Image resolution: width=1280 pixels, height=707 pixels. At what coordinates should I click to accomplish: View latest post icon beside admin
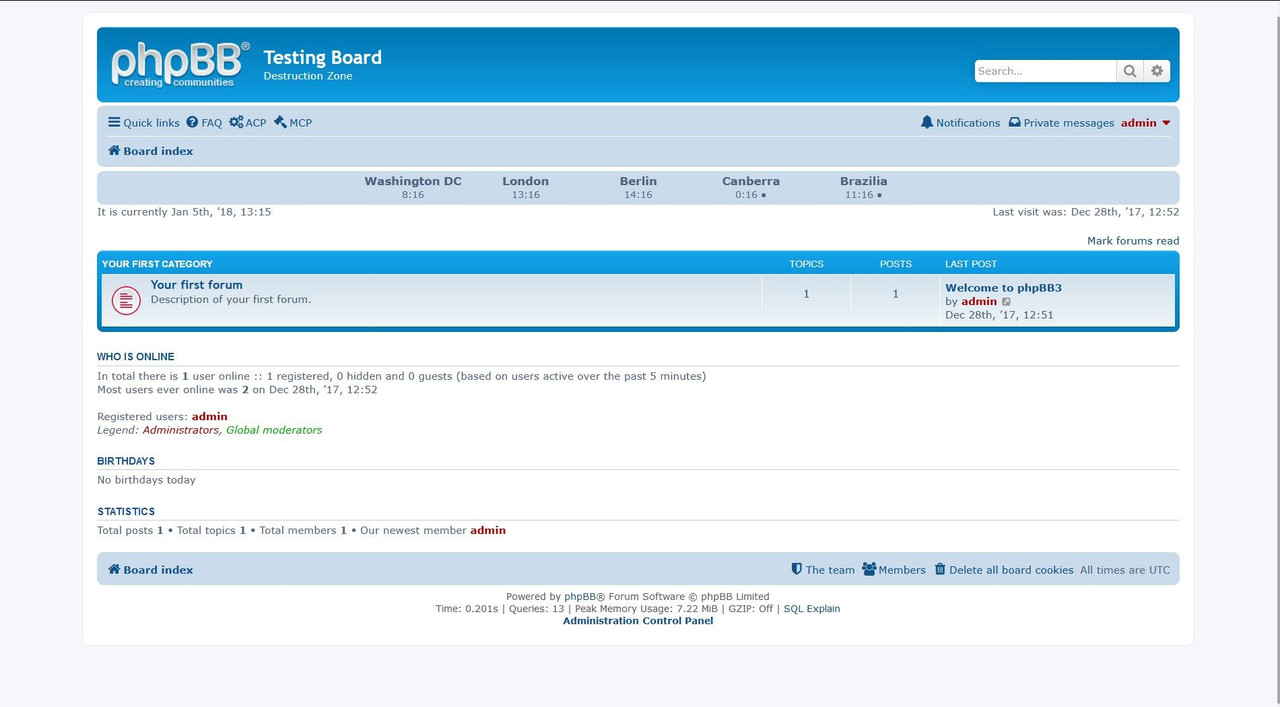(1006, 302)
